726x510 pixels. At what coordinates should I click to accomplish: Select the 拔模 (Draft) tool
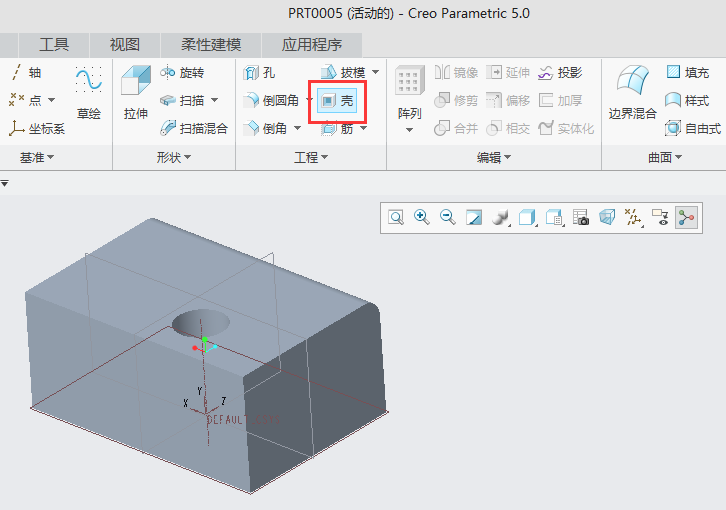point(343,73)
